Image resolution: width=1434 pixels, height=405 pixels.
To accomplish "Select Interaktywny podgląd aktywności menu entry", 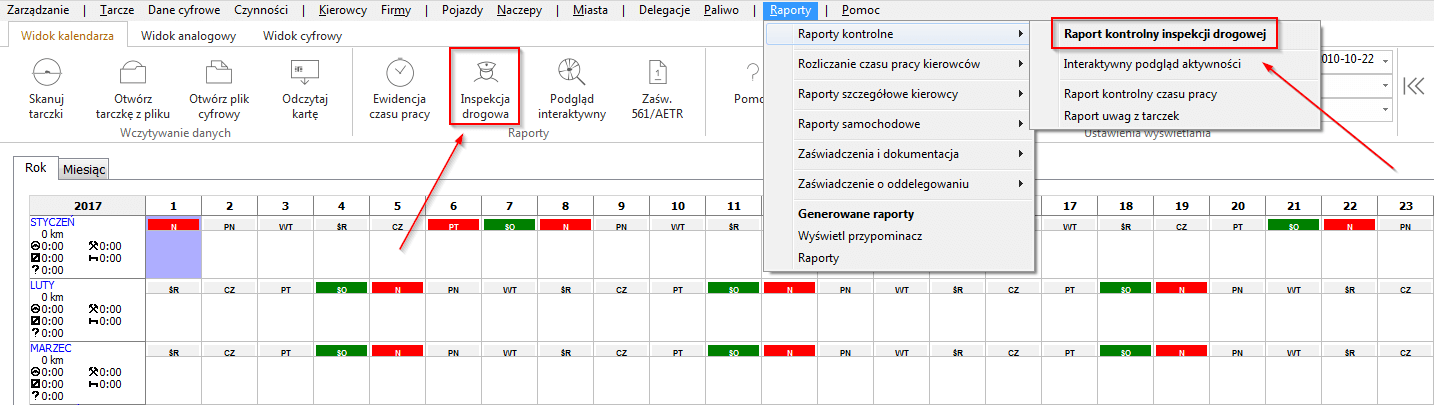I will point(1152,64).
